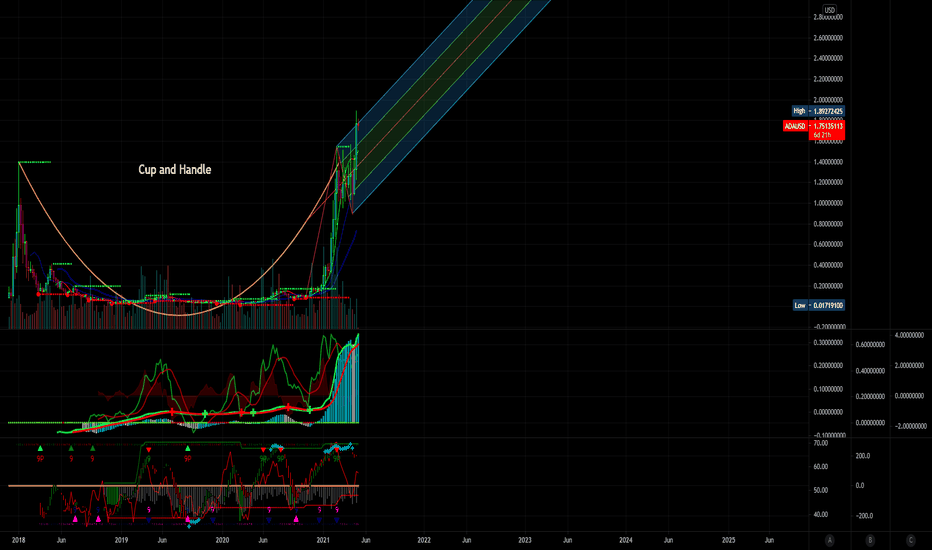Click the 2021 label on time axis
932x550 pixels.
coord(323,540)
